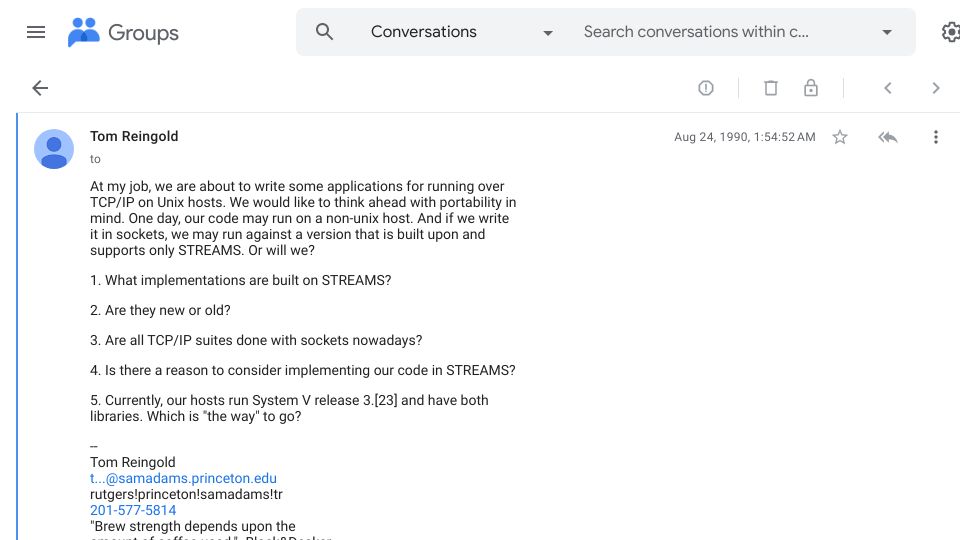The image size is (960, 540).
Task: Open settings gear icon
Action: [x=950, y=32]
